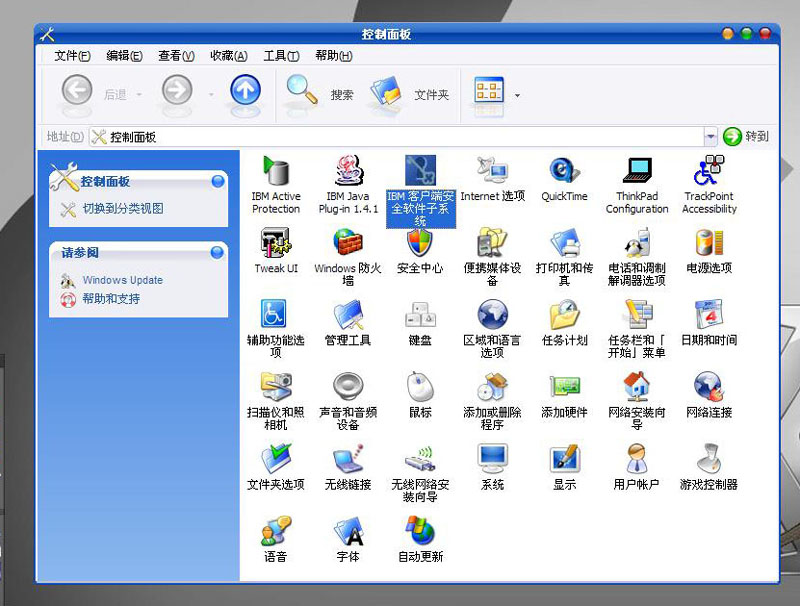Click the 转到 go button
Viewport: 800px width, 606px height.
(746, 136)
